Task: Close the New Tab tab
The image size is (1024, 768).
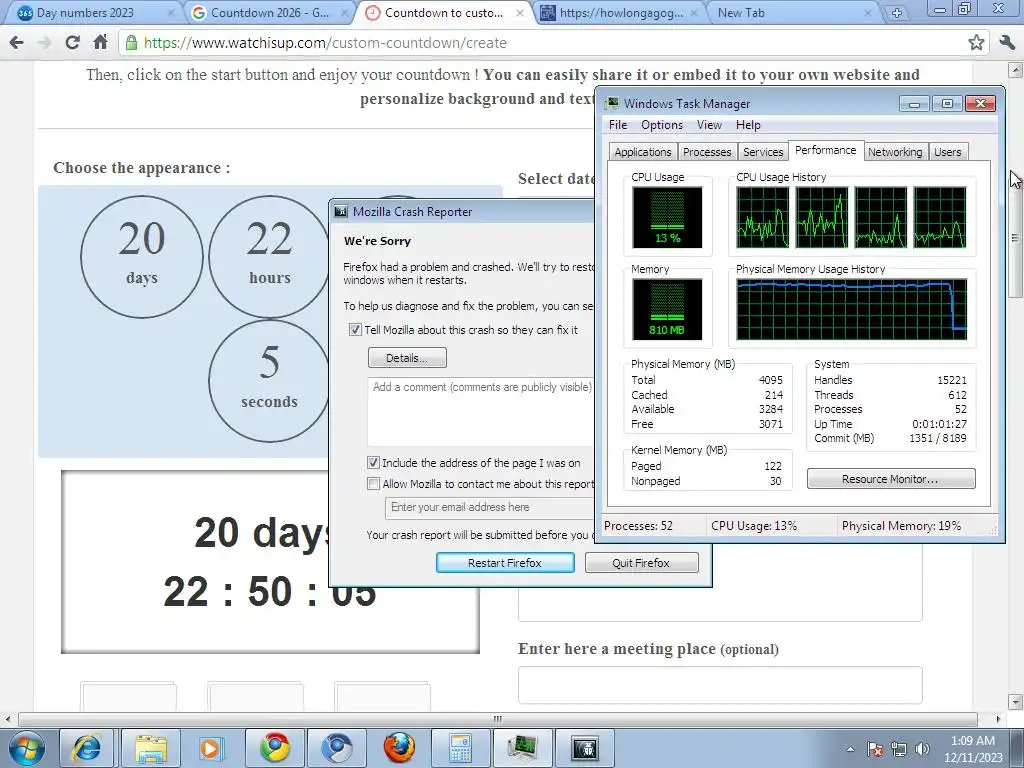Action: click(x=868, y=12)
